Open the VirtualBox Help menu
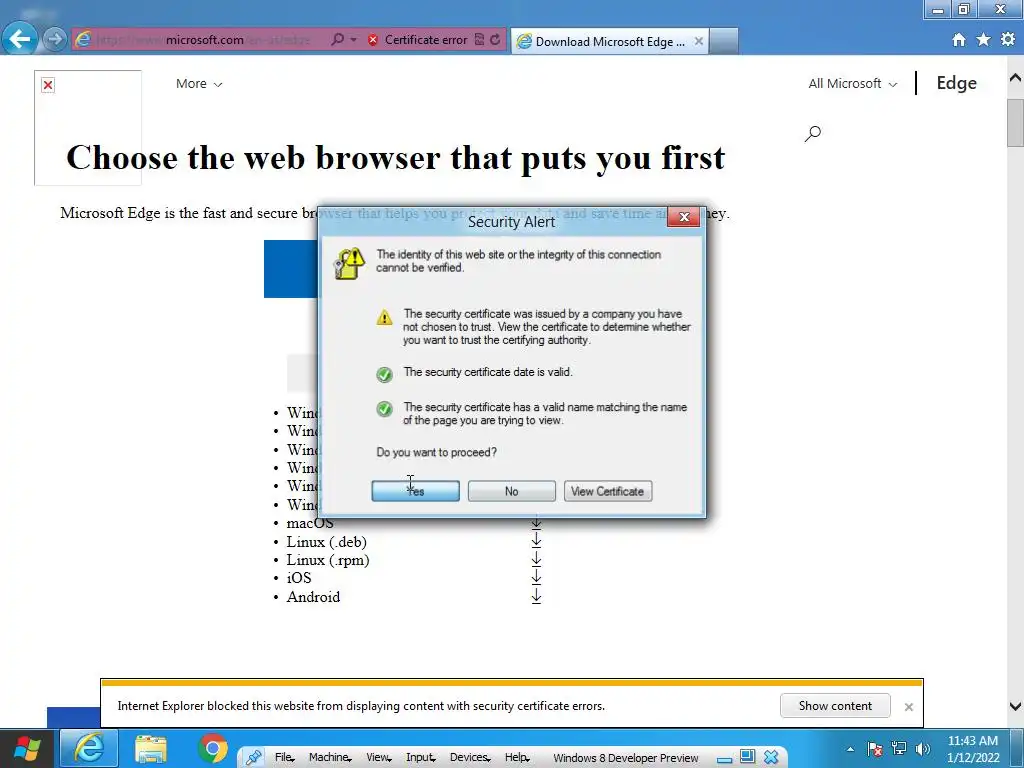The width and height of the screenshot is (1024, 768). coord(517,757)
